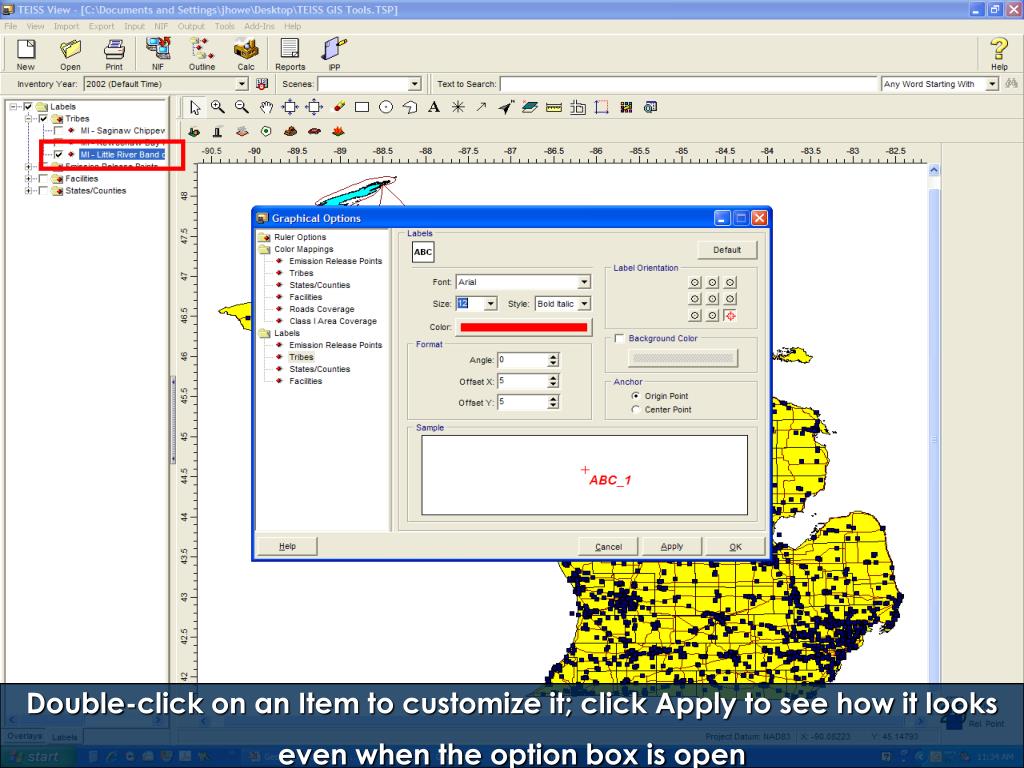Open Reports from the toolbar
The width and height of the screenshot is (1024, 768).
[x=290, y=54]
